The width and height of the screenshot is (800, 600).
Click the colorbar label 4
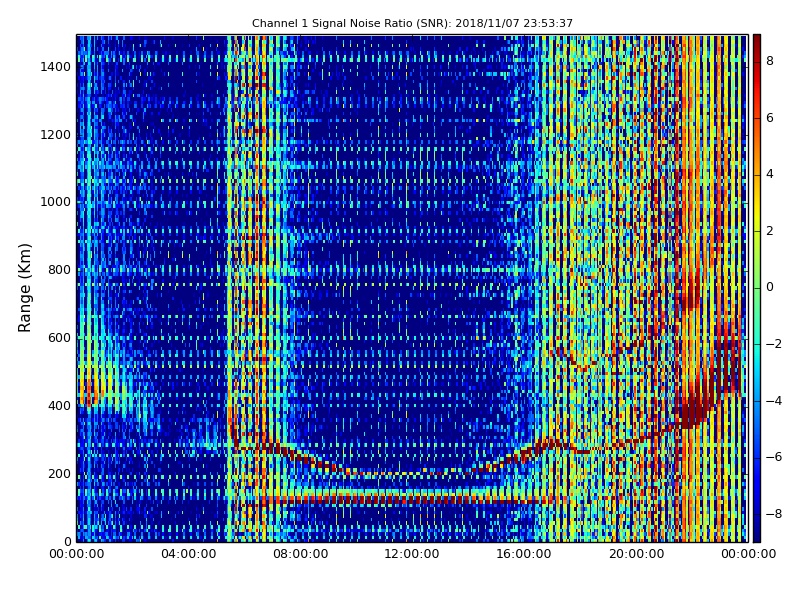[x=770, y=174]
